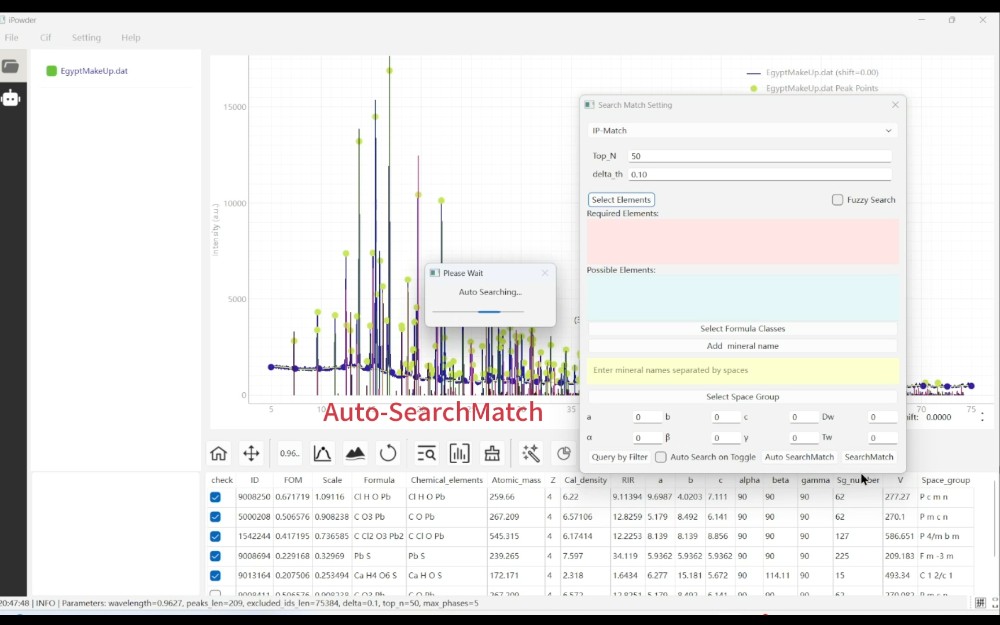Click the mountain-shaped toolbar icon
Screen dimensions: 1000x625
click(x=355, y=453)
